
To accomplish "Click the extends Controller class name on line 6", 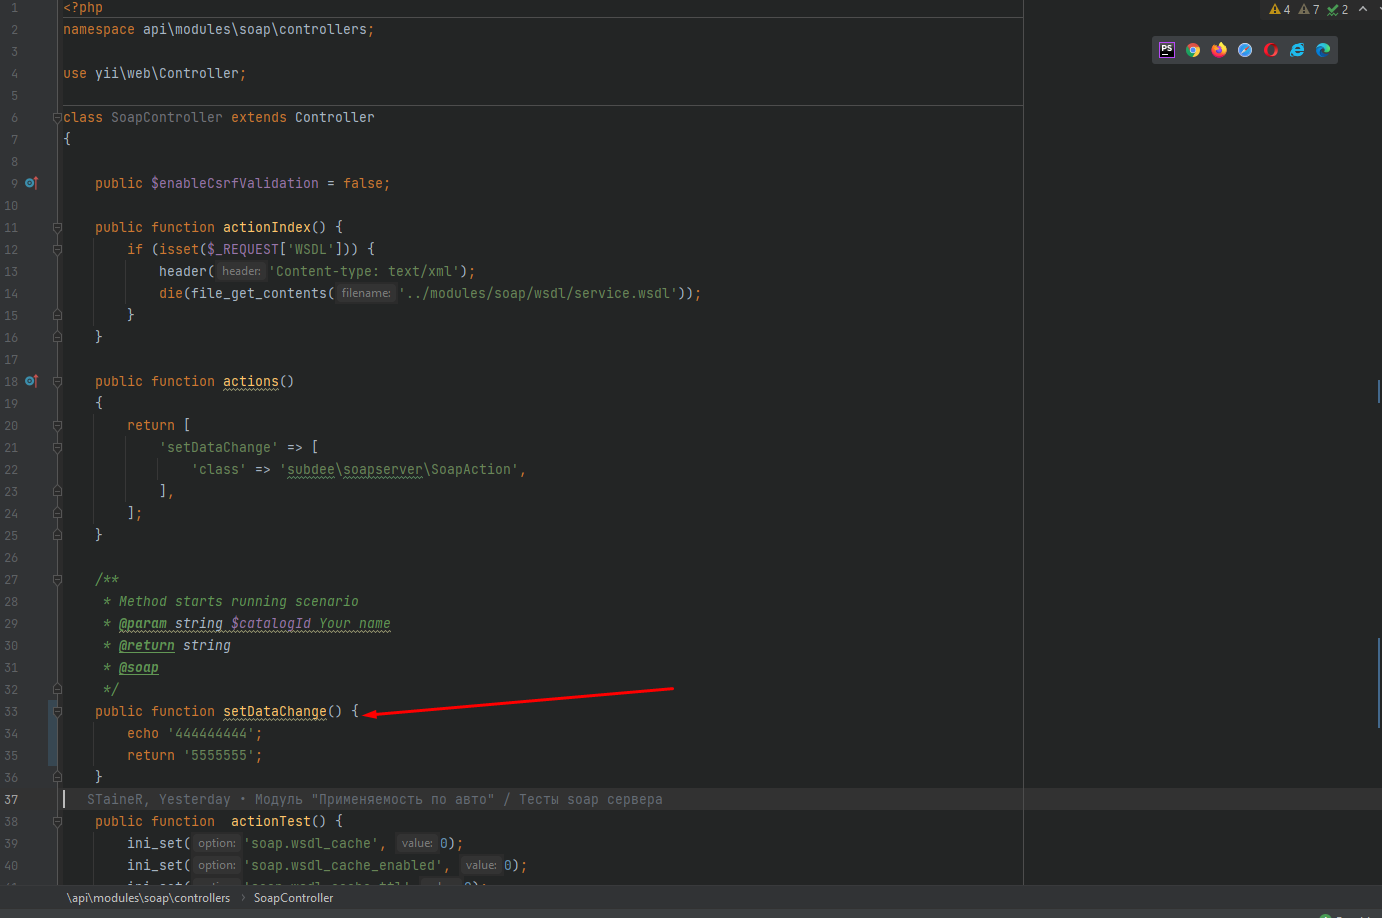I will [x=335, y=117].
